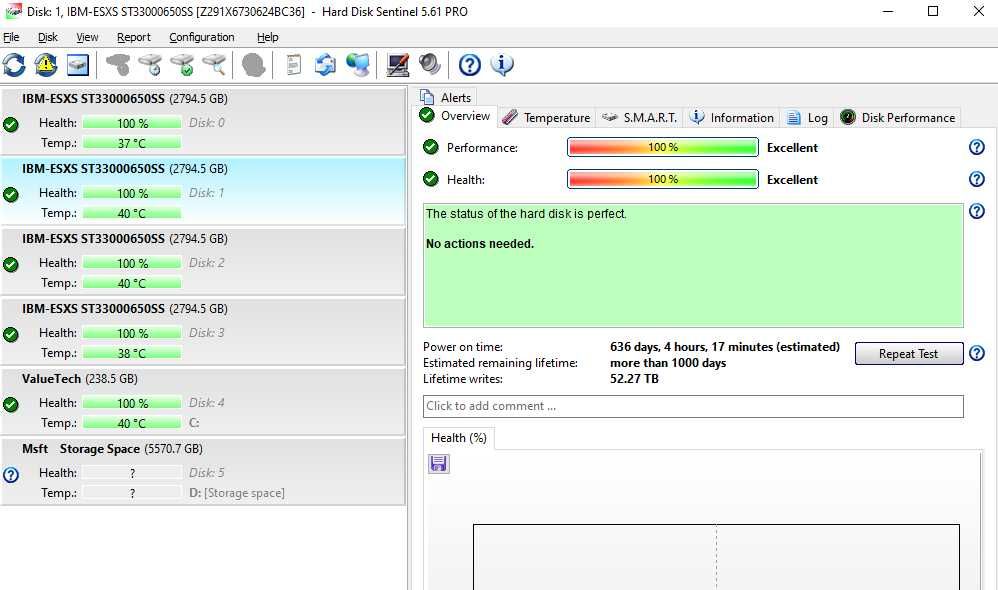
Task: Click the disk with clock toolbar icon
Action: 150,65
